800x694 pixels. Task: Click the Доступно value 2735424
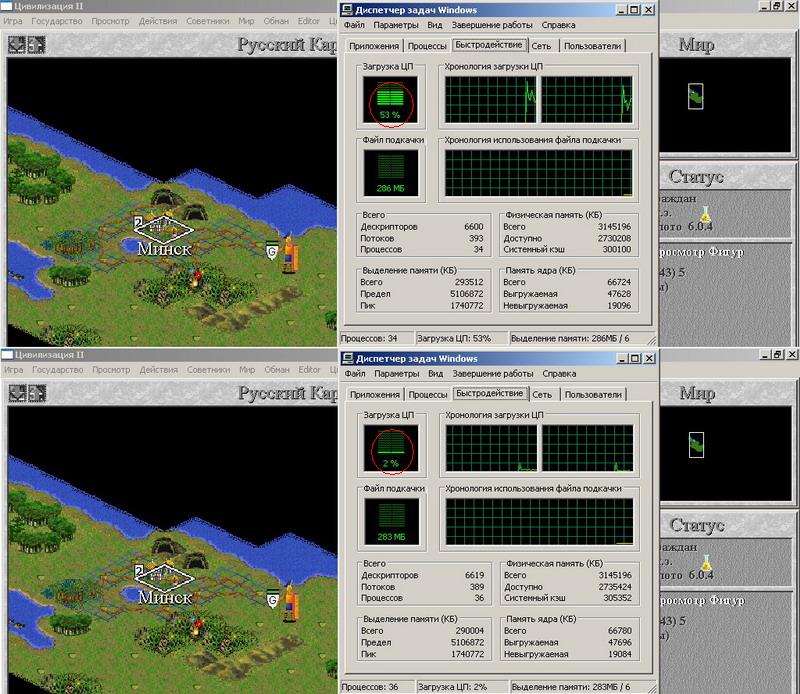tap(615, 587)
